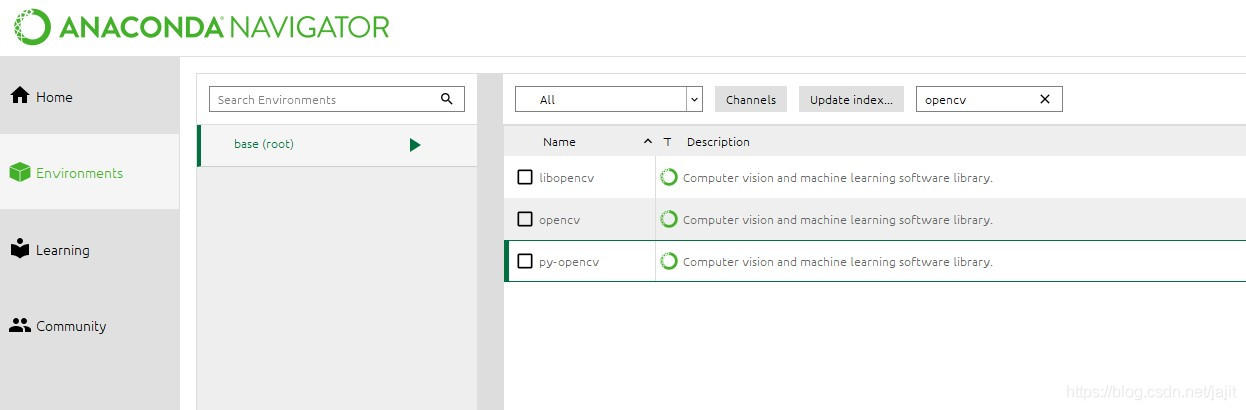The height and width of the screenshot is (410, 1246).
Task: Click the search magnifier in Search Environments
Action: click(447, 99)
